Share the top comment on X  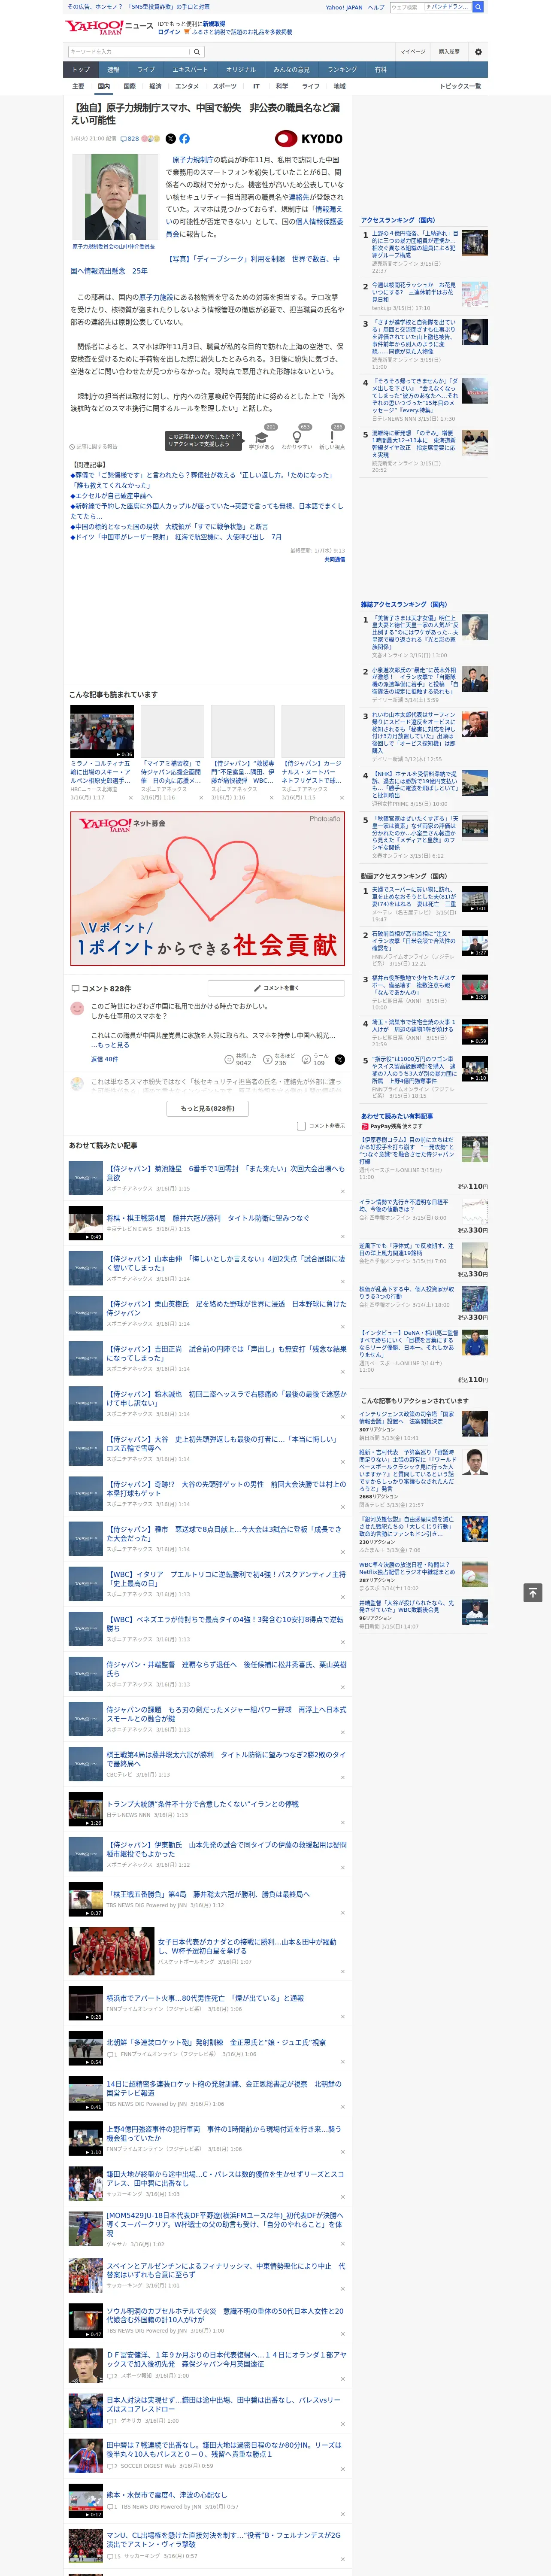pyautogui.click(x=340, y=1059)
